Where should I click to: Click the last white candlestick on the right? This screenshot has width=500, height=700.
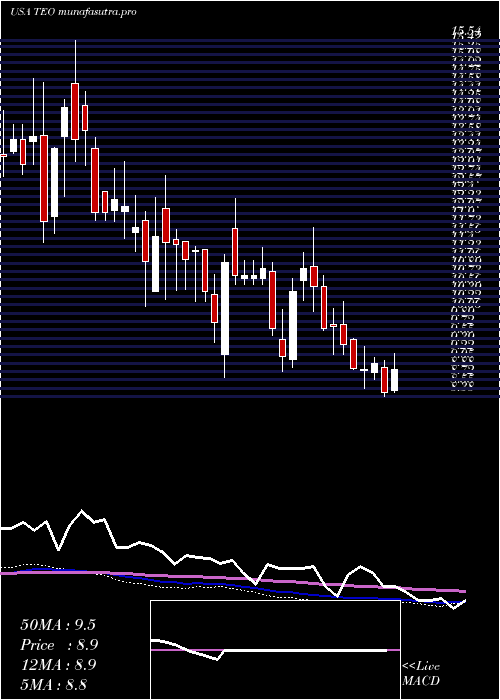394,380
